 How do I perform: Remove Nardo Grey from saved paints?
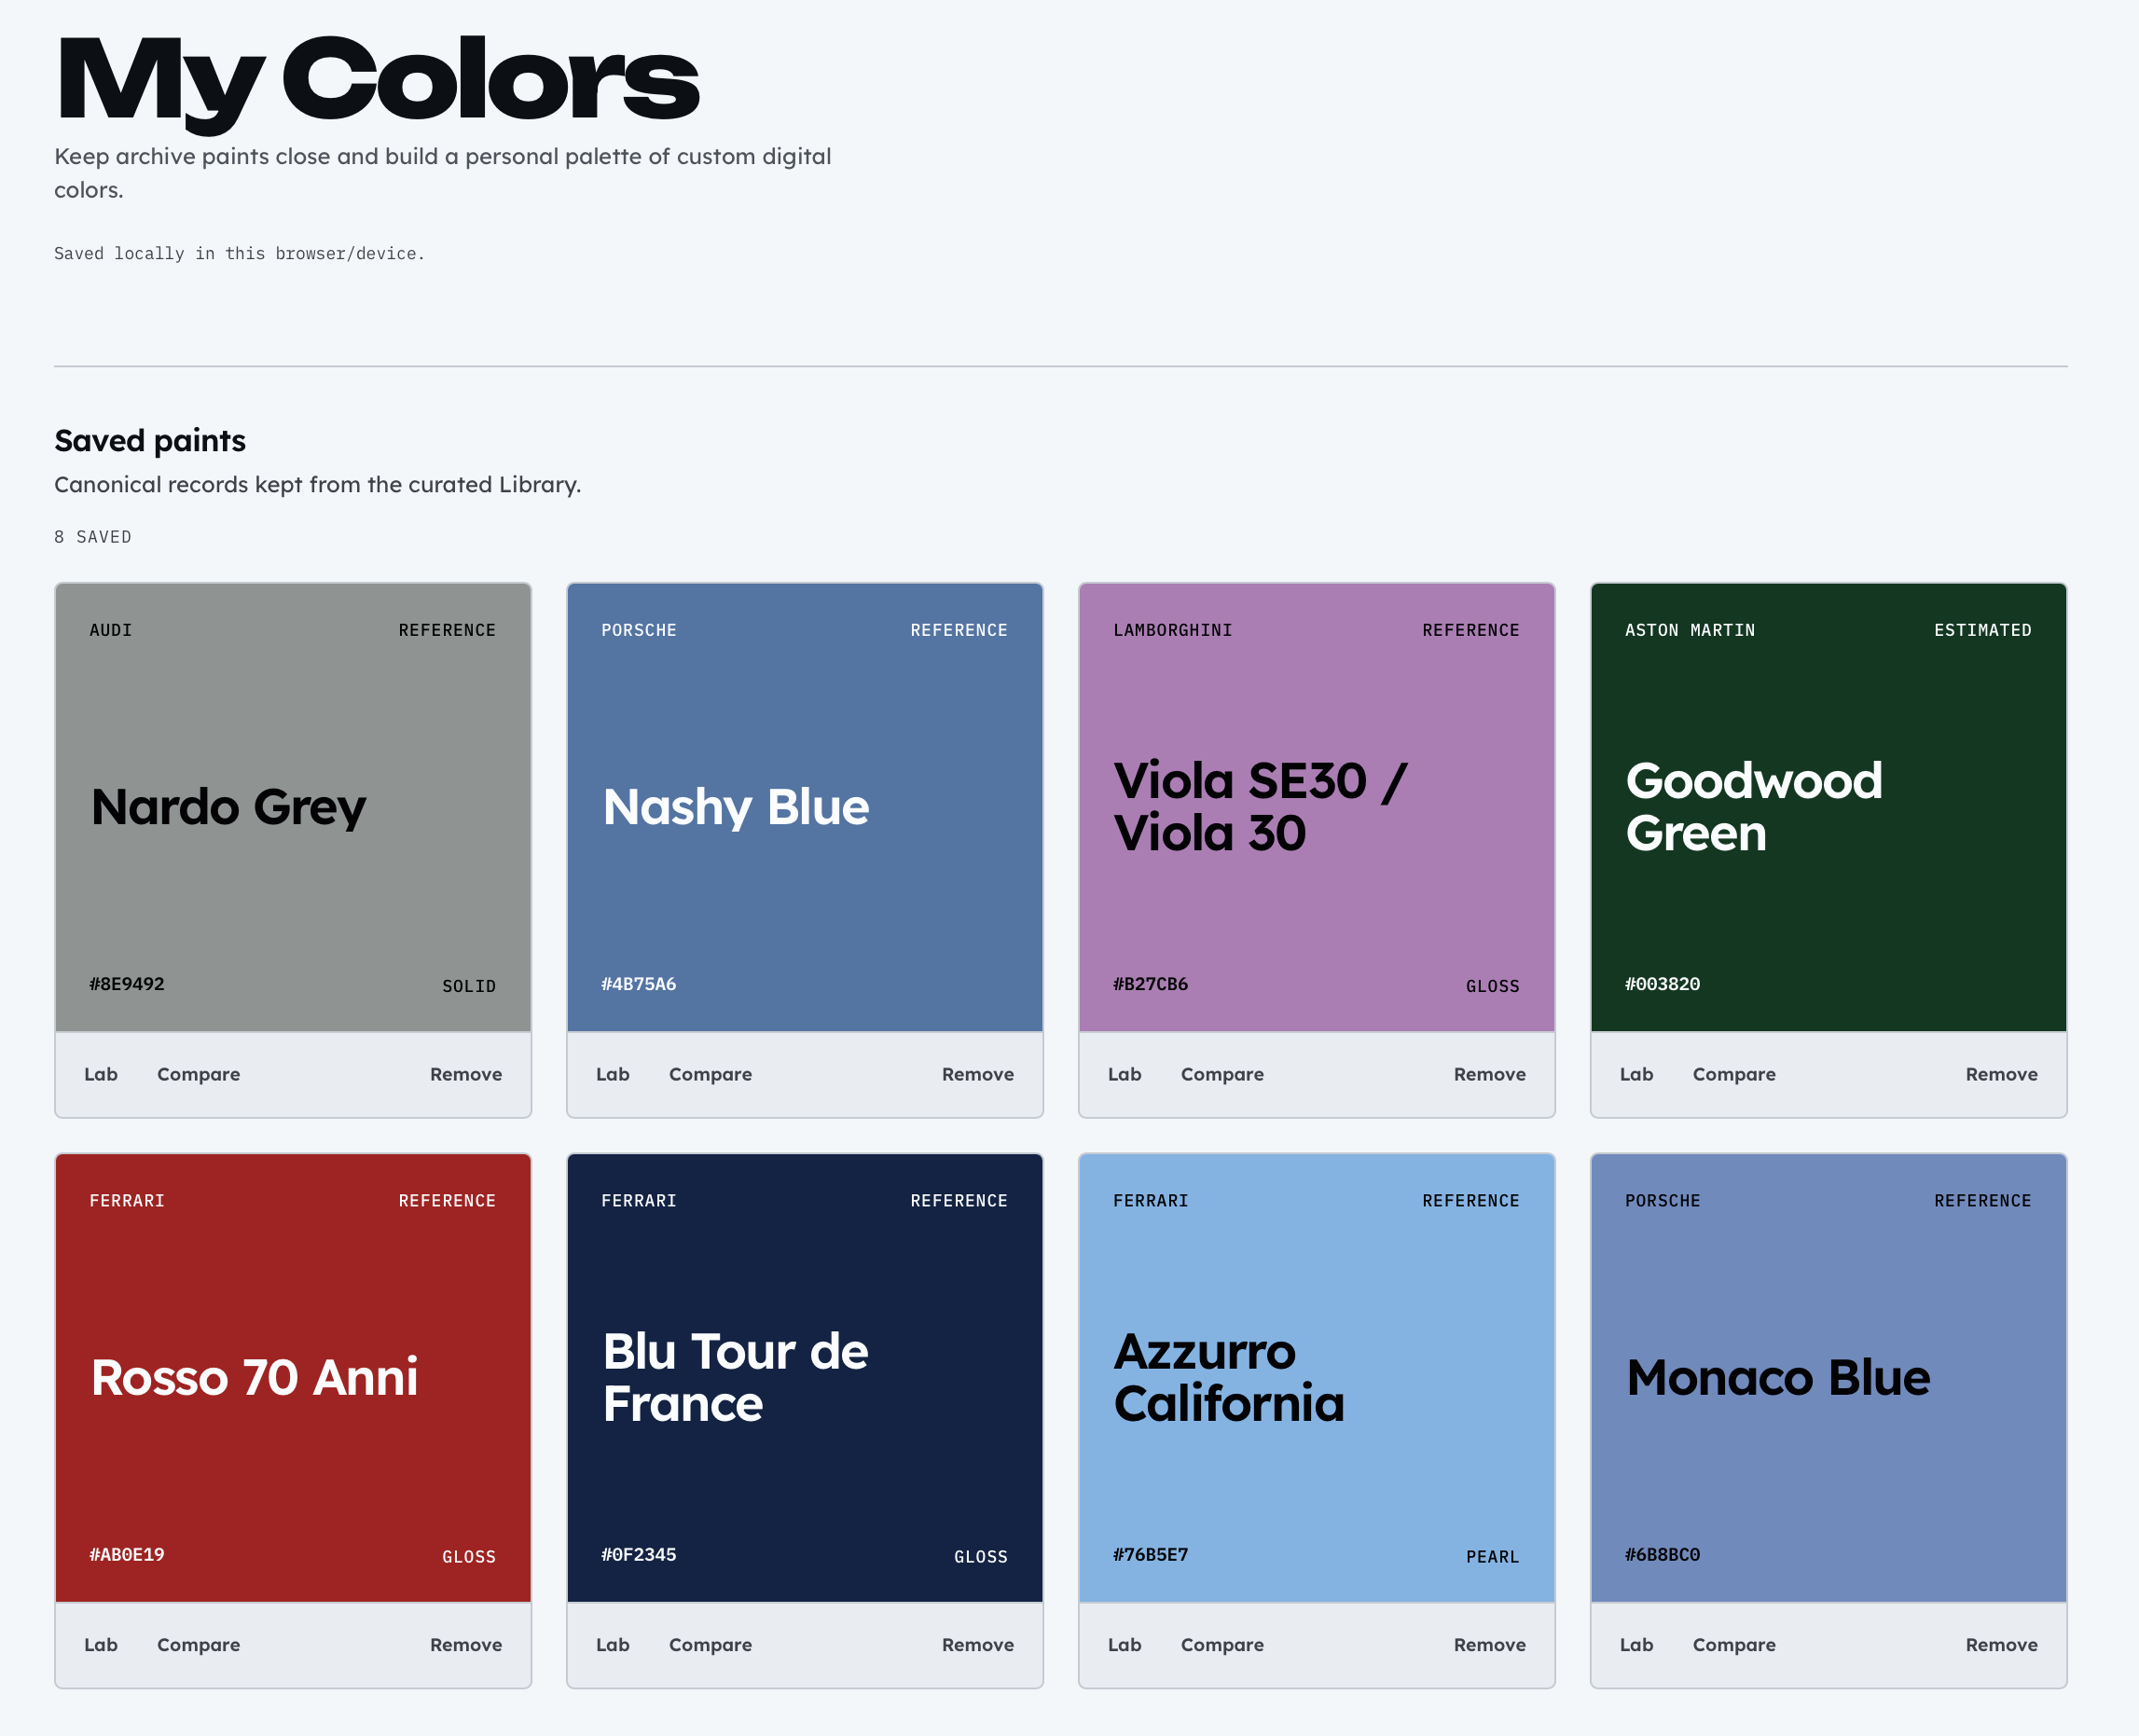466,1074
